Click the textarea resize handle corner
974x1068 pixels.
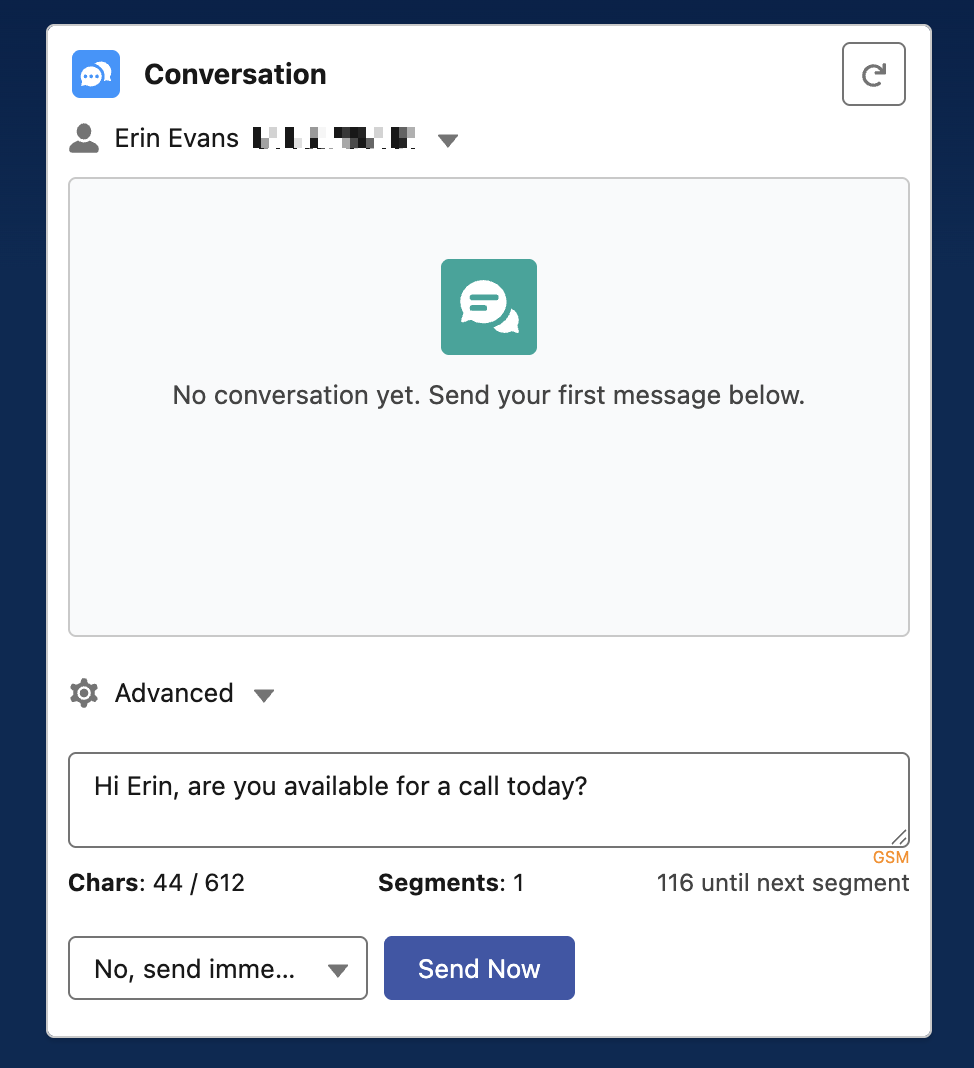899,838
